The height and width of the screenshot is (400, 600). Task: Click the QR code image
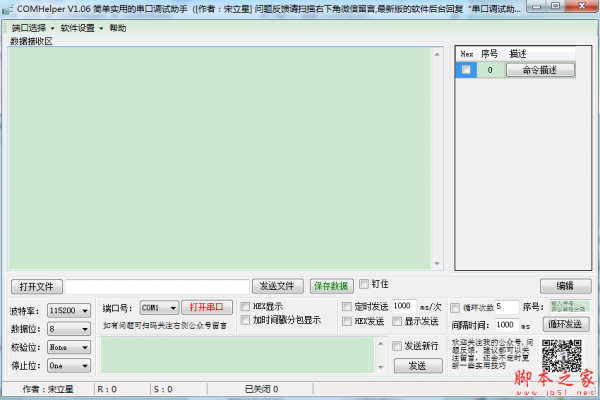click(x=562, y=355)
